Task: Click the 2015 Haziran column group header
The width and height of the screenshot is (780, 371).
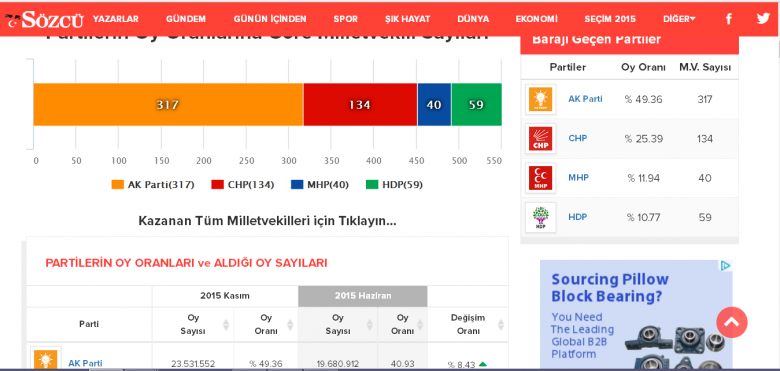Action: click(363, 296)
